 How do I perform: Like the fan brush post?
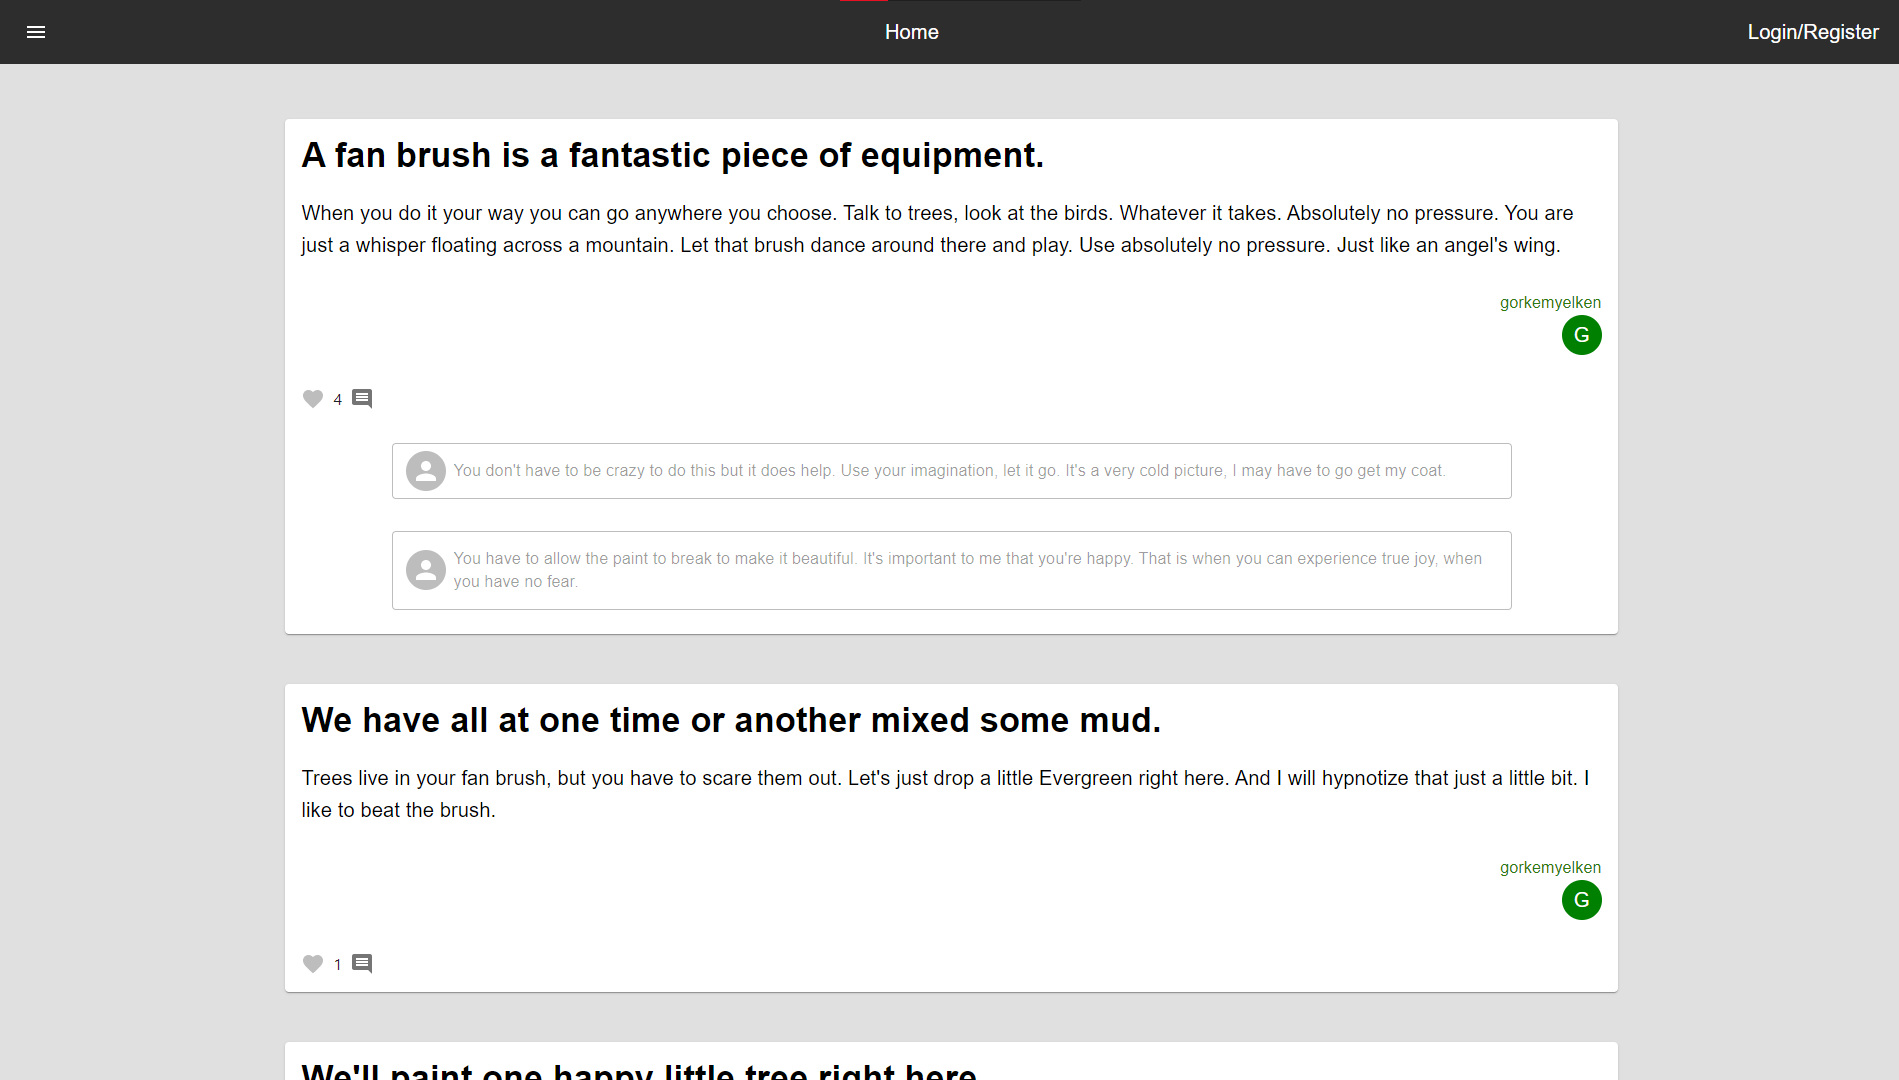tap(312, 398)
